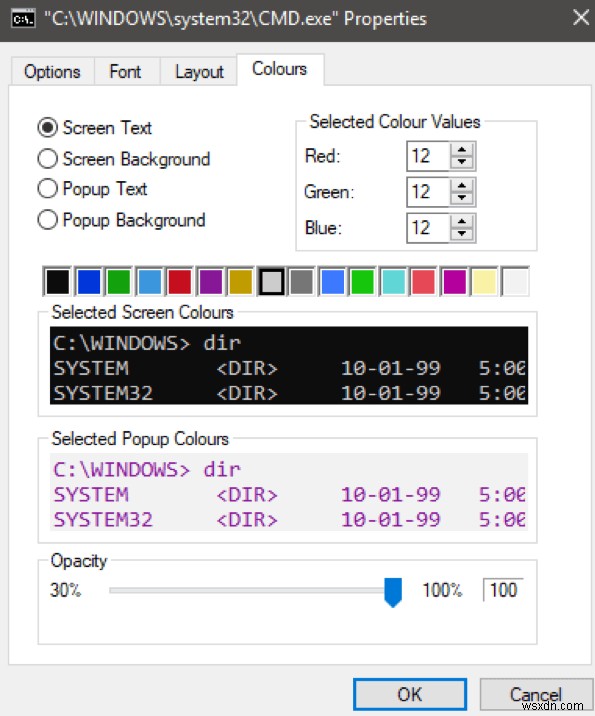Select the Colours tab

[279, 69]
